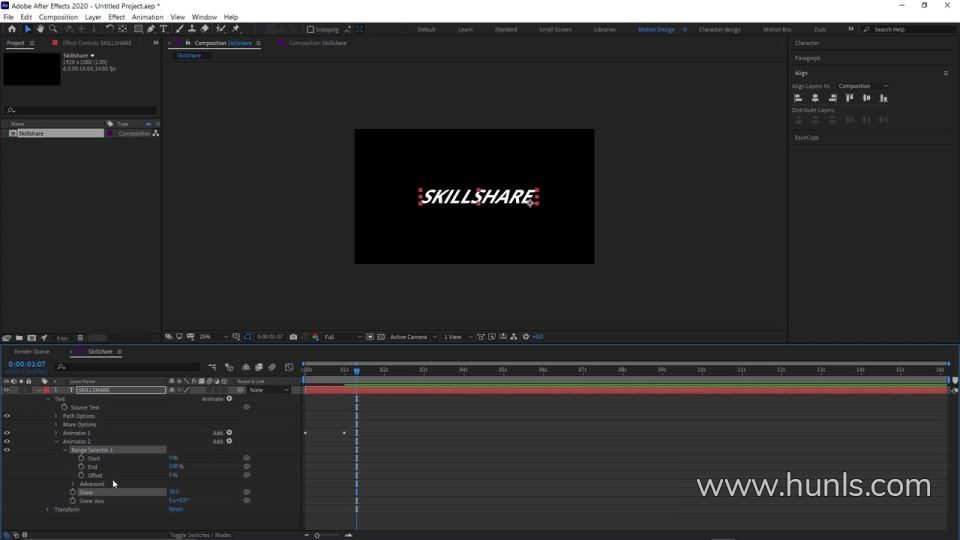Click the align left edges icon
Screen dimensions: 960x540
coord(798,98)
